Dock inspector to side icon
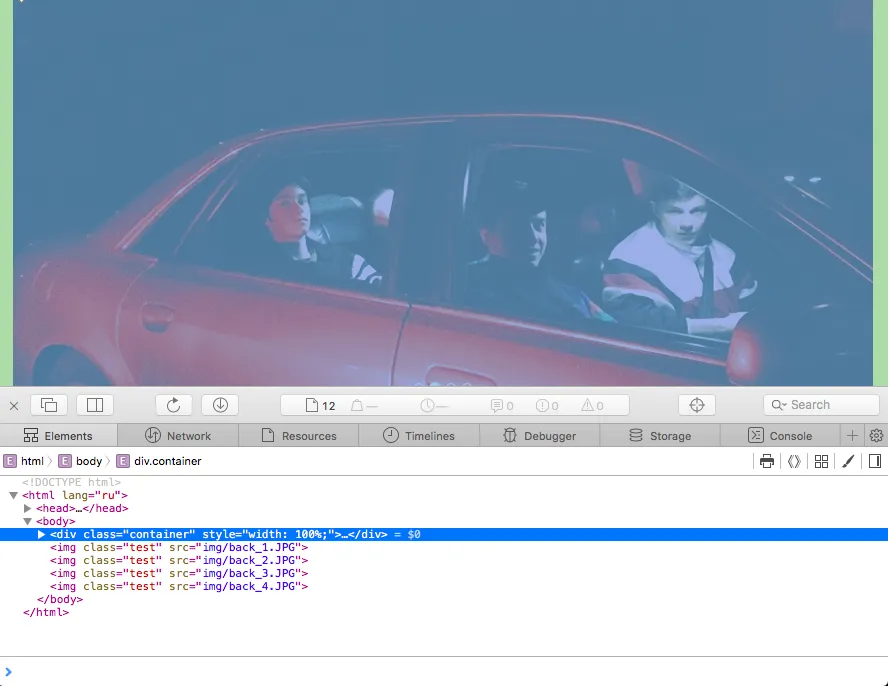The height and width of the screenshot is (686, 888). (x=95, y=405)
